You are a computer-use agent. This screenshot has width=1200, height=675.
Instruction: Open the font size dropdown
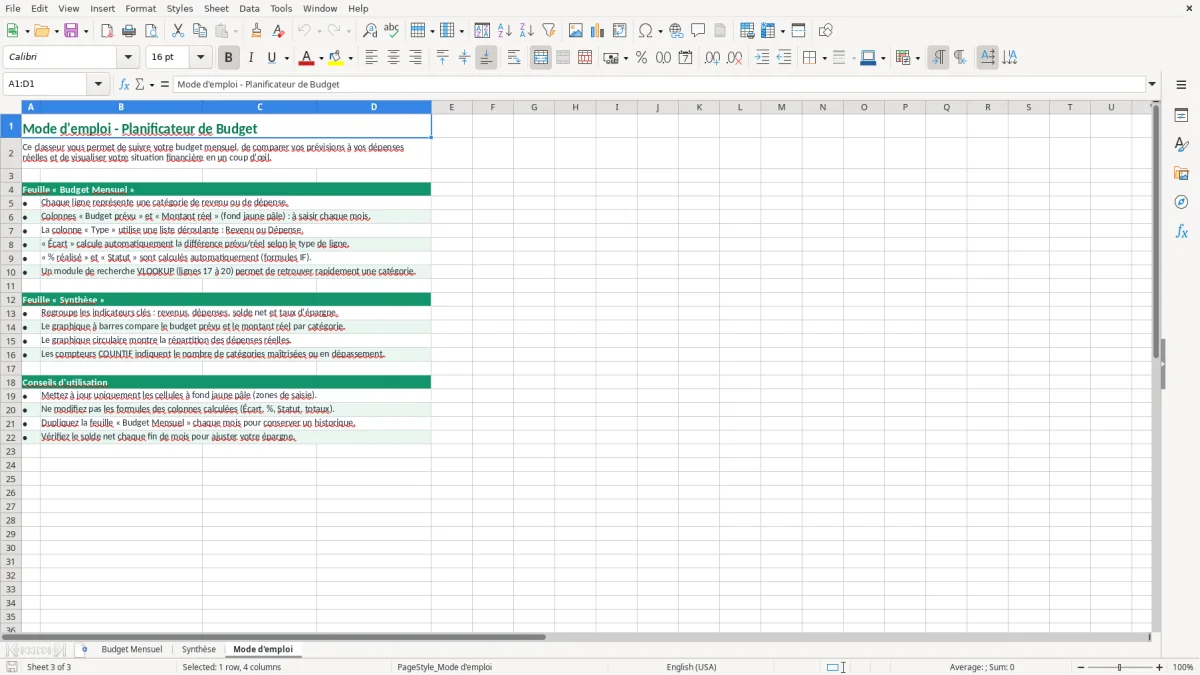click(x=201, y=58)
